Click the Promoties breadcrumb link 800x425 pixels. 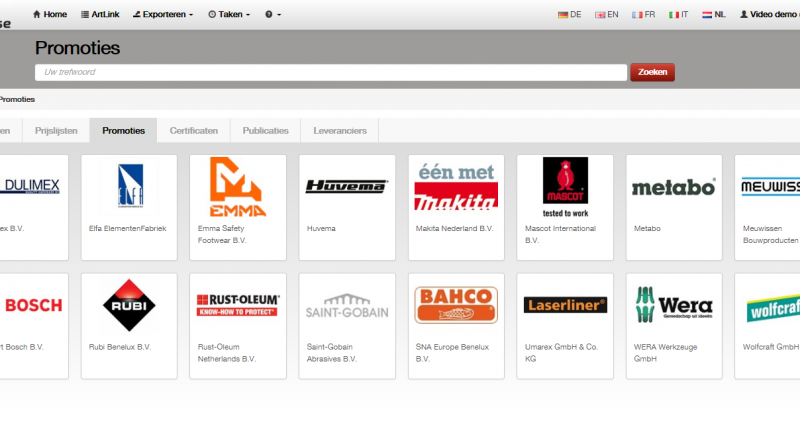pyautogui.click(x=17, y=99)
